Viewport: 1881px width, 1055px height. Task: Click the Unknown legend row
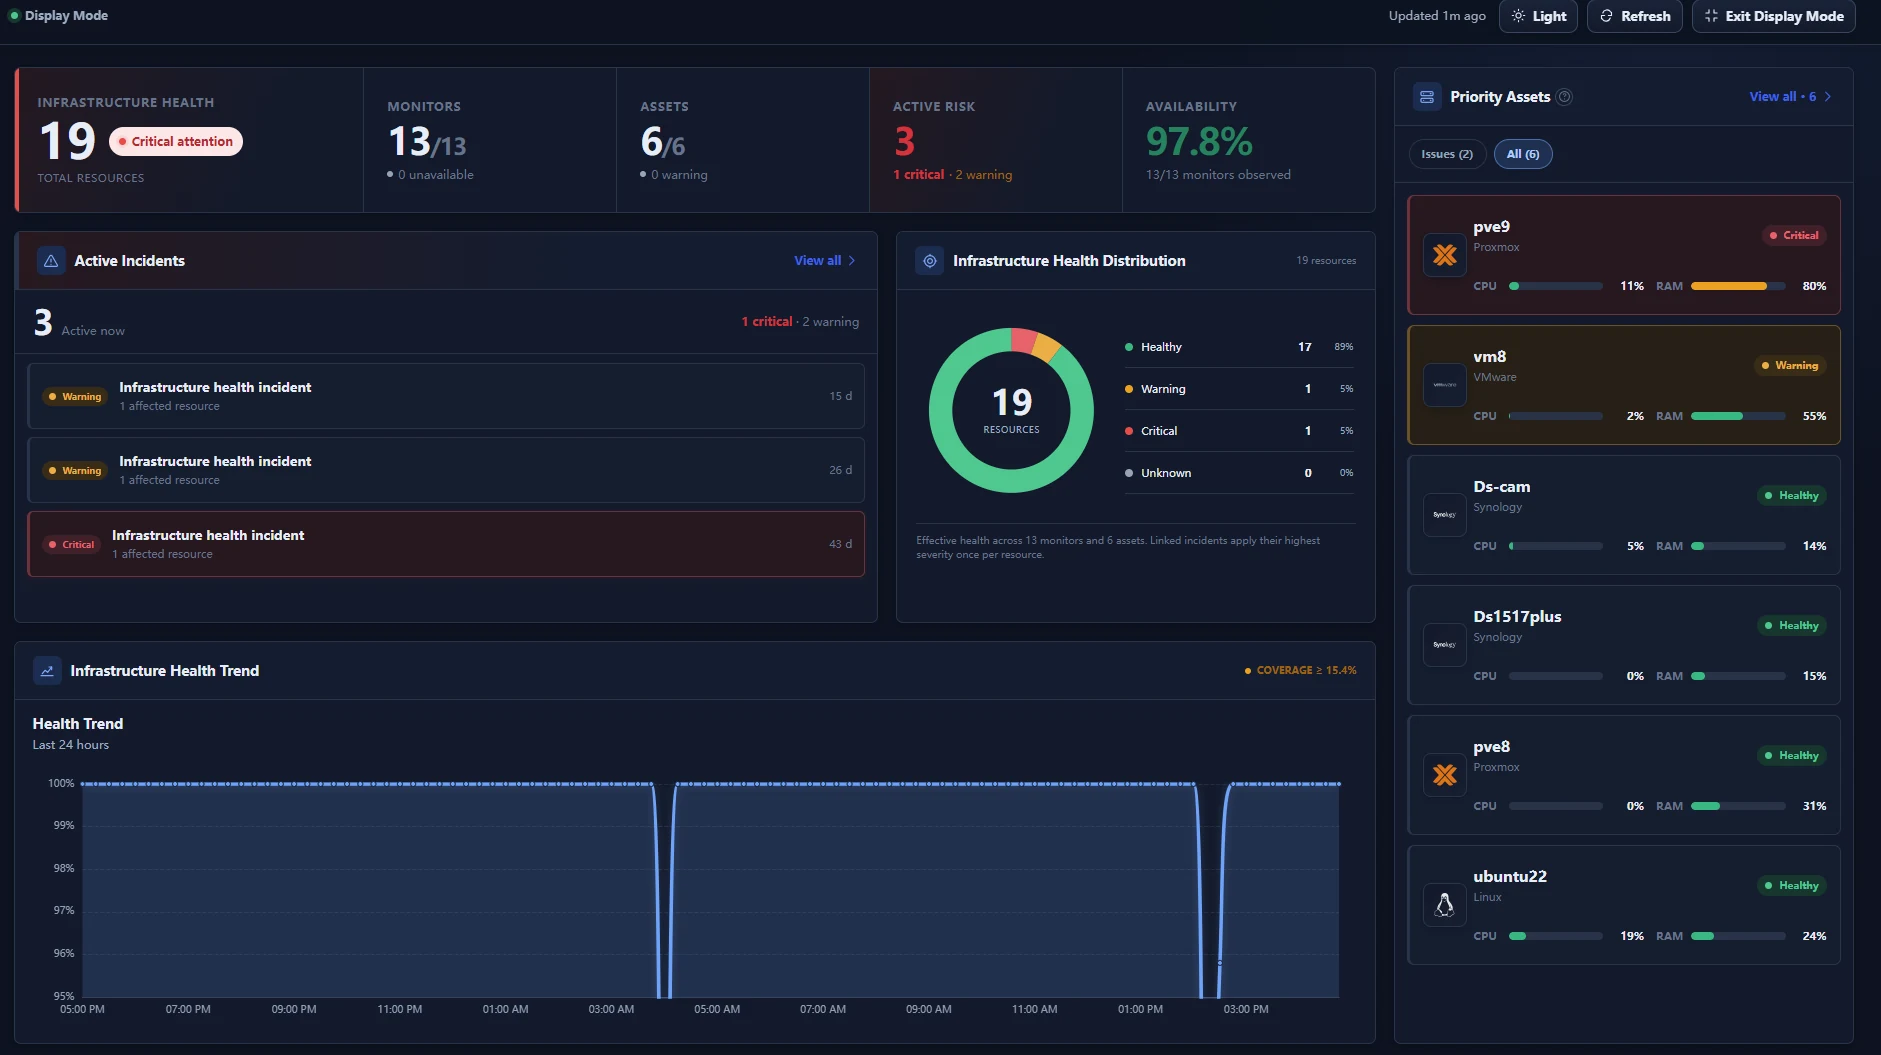coord(1239,473)
